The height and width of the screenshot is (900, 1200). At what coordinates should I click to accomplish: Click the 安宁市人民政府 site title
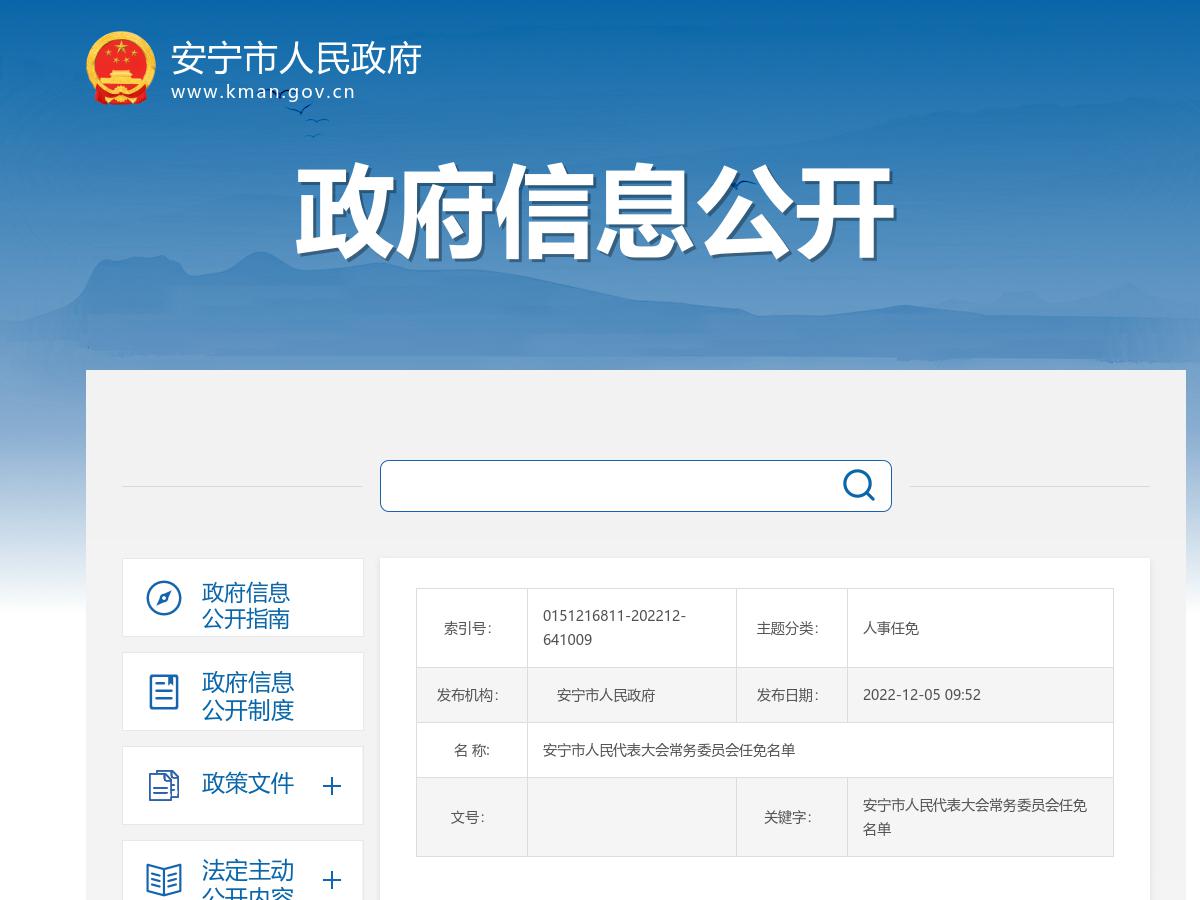[x=296, y=58]
